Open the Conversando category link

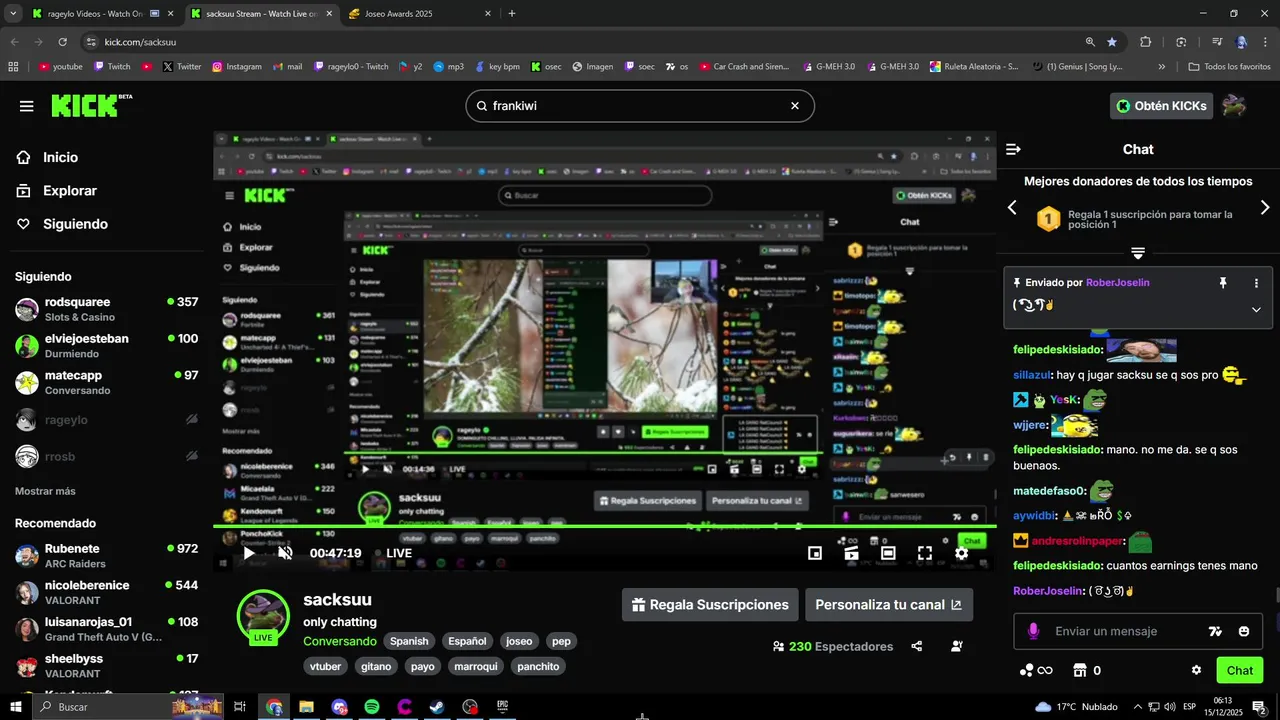point(340,641)
